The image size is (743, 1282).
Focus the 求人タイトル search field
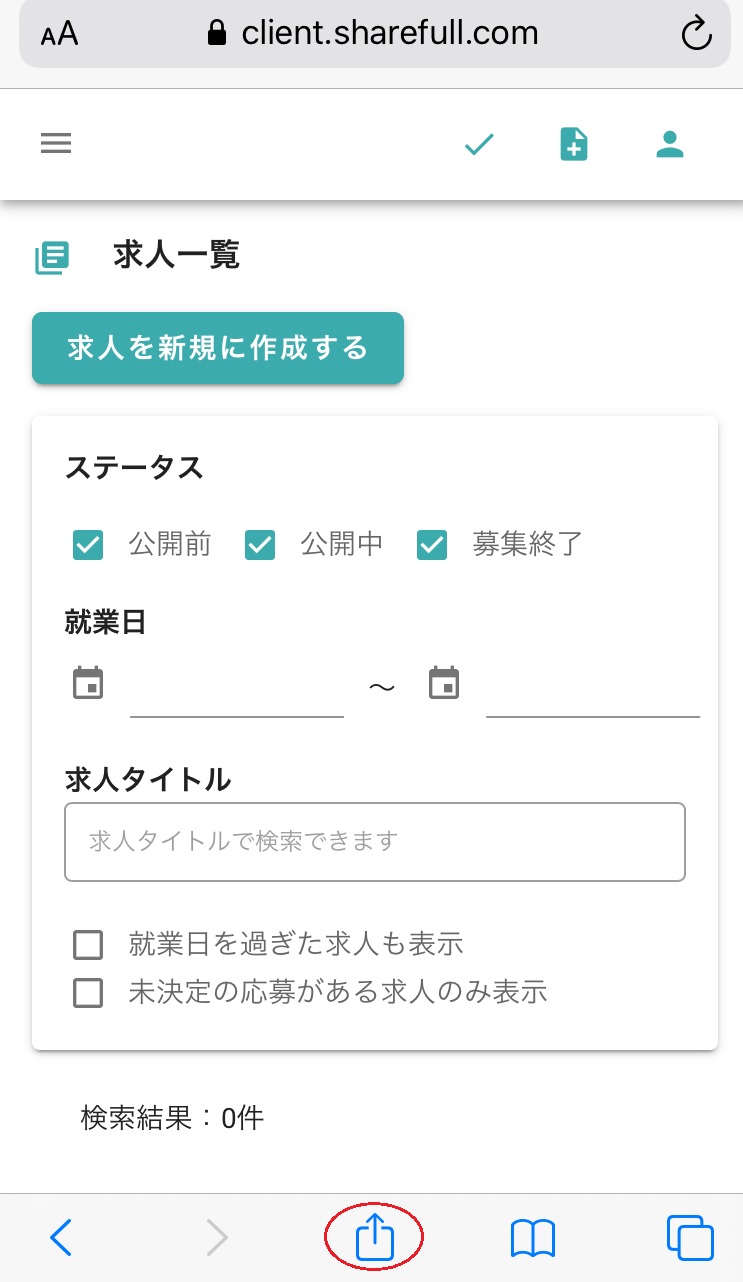click(x=375, y=842)
